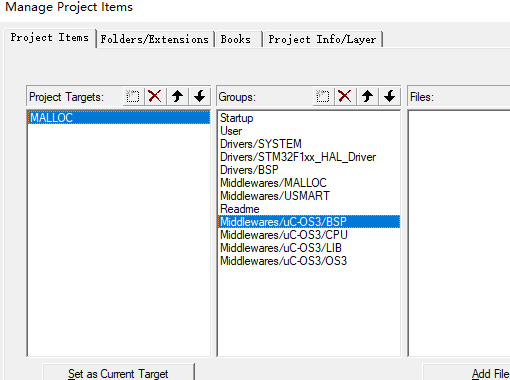Move selected group up

[x=367, y=97]
